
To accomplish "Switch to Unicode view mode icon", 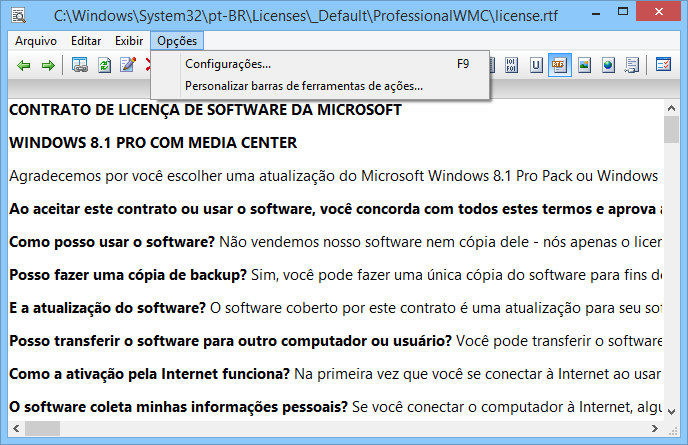I will pos(535,65).
